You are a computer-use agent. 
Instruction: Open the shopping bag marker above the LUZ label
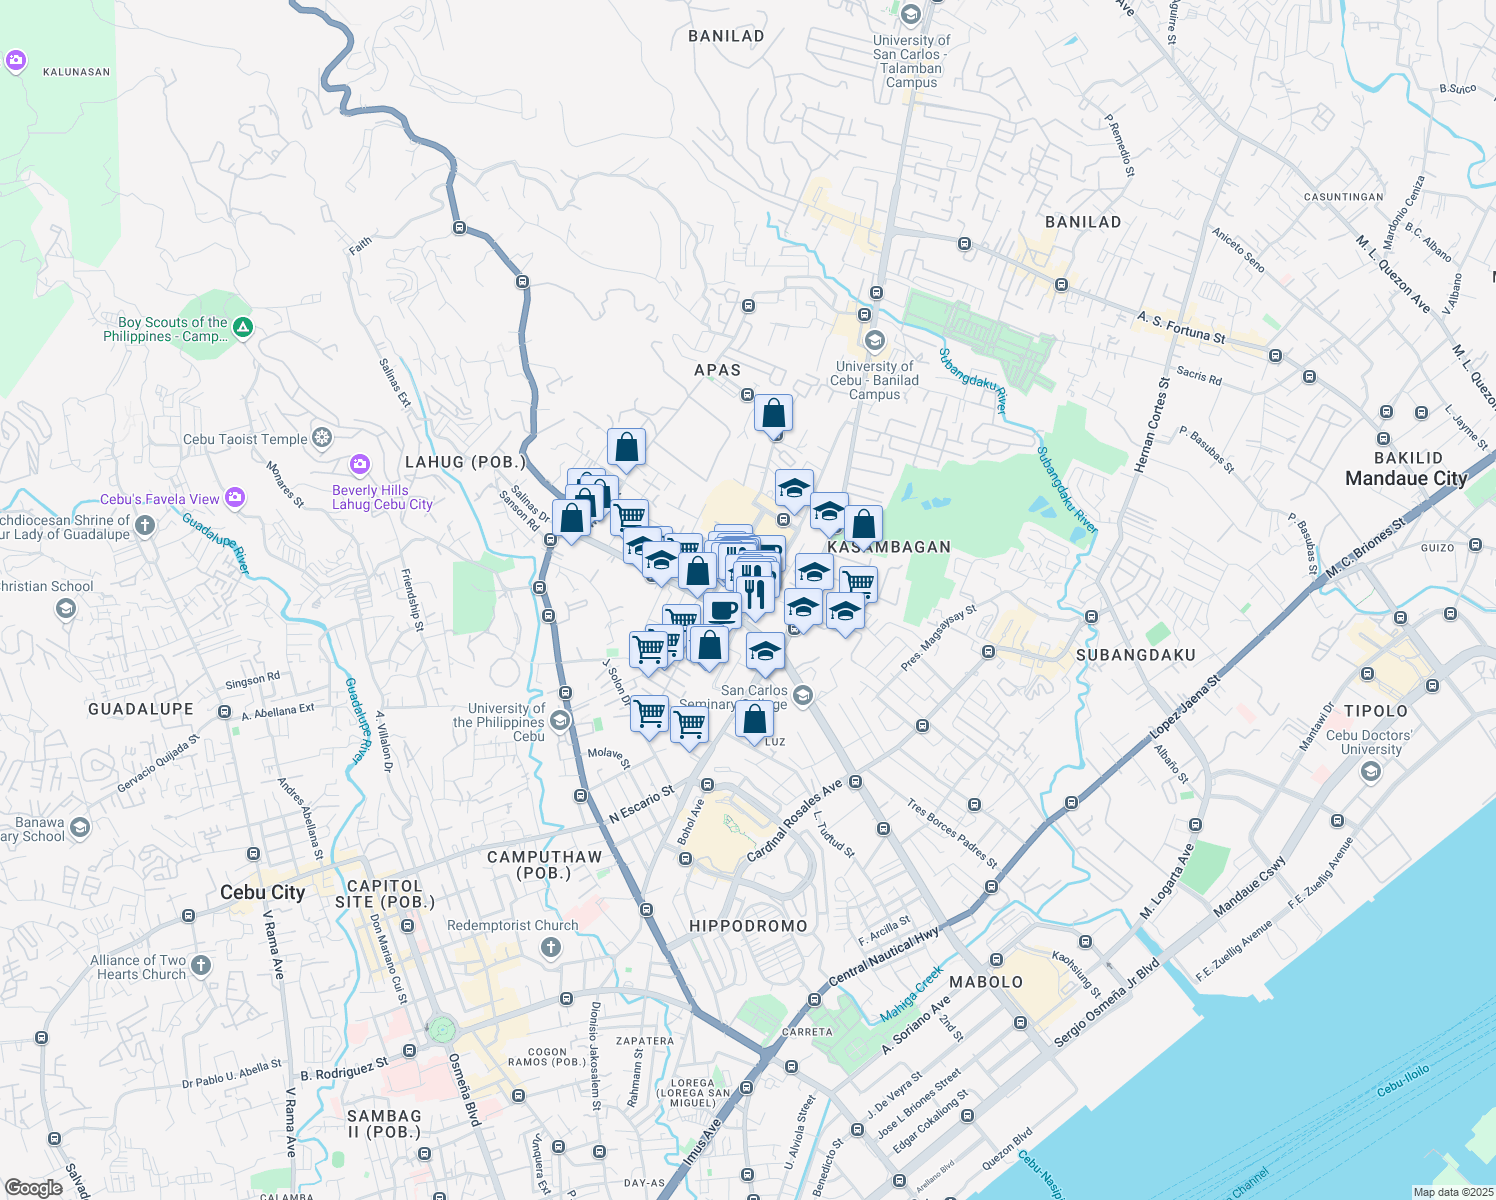pyautogui.click(x=755, y=719)
